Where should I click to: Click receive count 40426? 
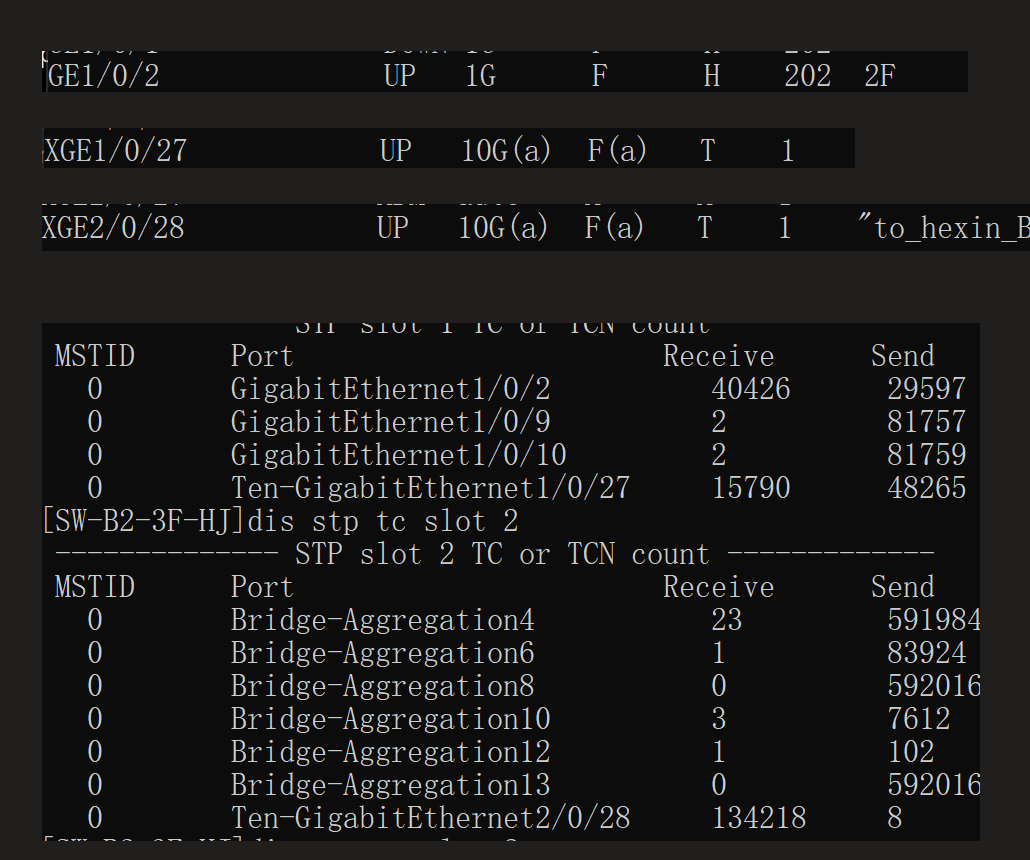(750, 389)
